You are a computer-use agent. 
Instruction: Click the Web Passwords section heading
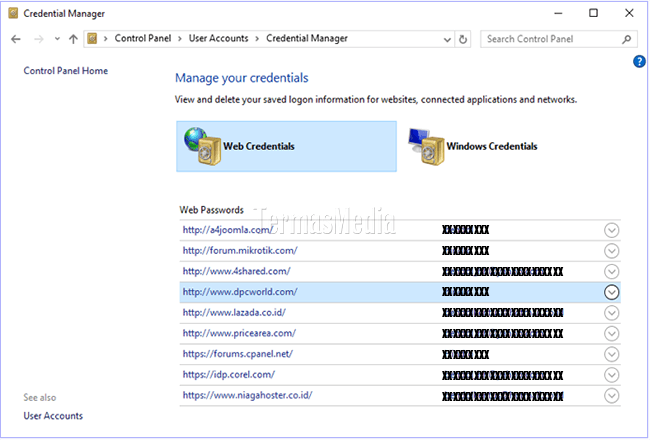(211, 210)
